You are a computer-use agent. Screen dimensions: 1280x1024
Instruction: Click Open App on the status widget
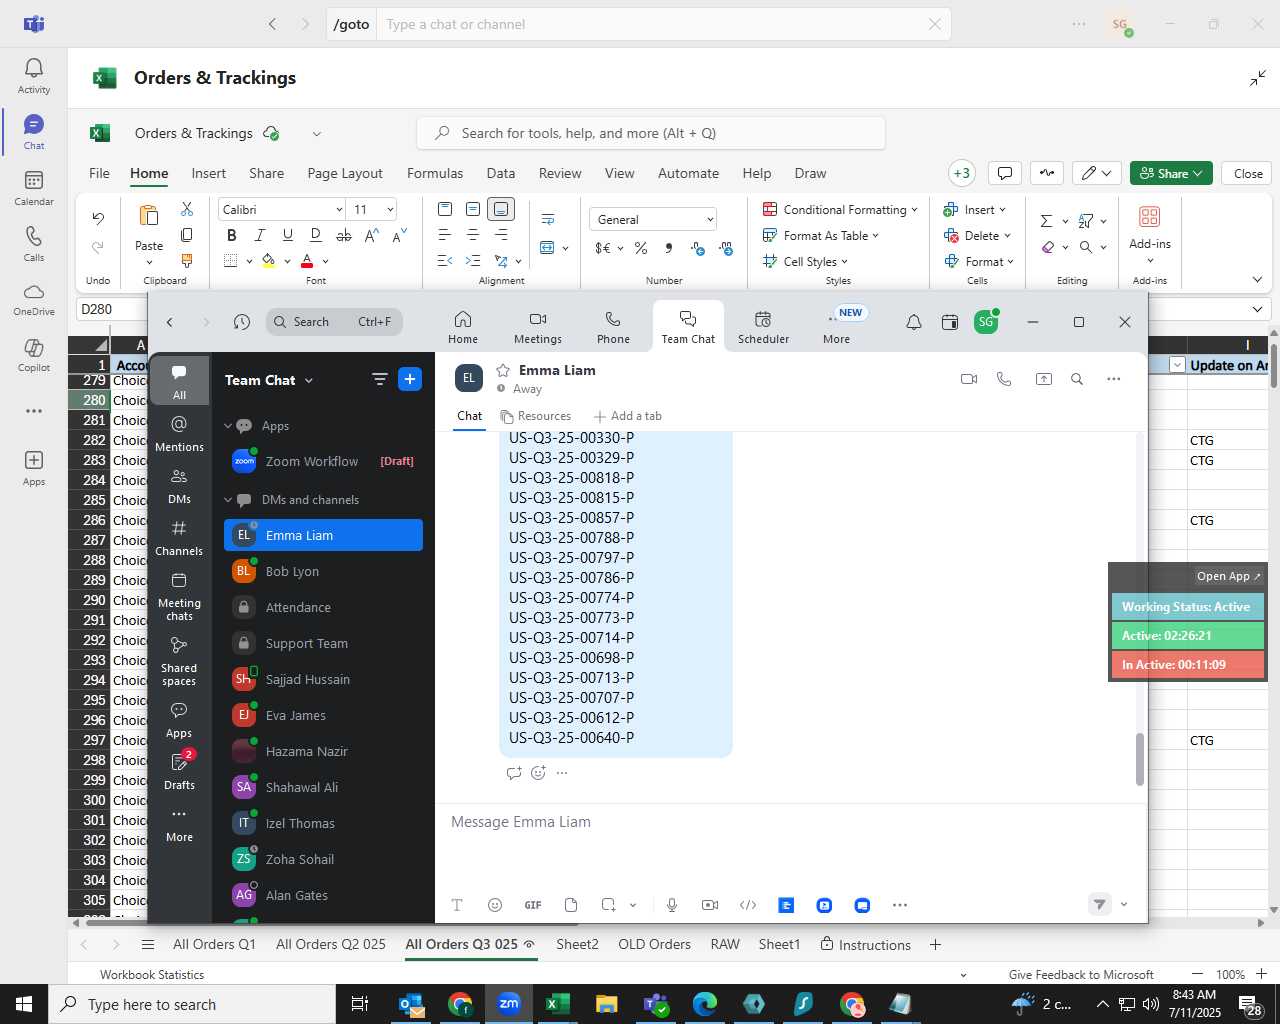(1228, 576)
